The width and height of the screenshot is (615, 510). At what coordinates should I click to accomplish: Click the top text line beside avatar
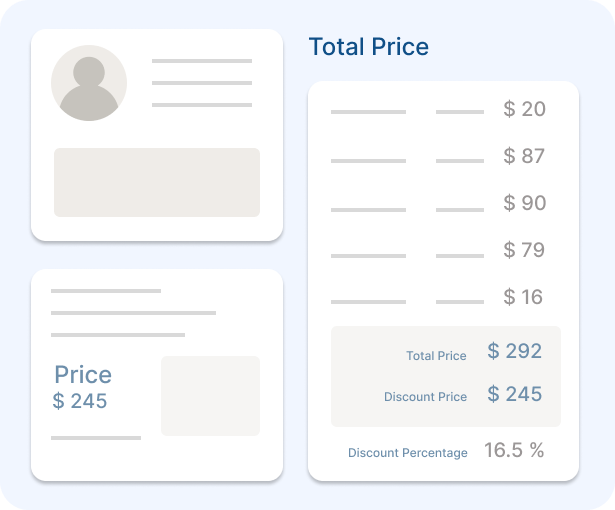tap(201, 61)
